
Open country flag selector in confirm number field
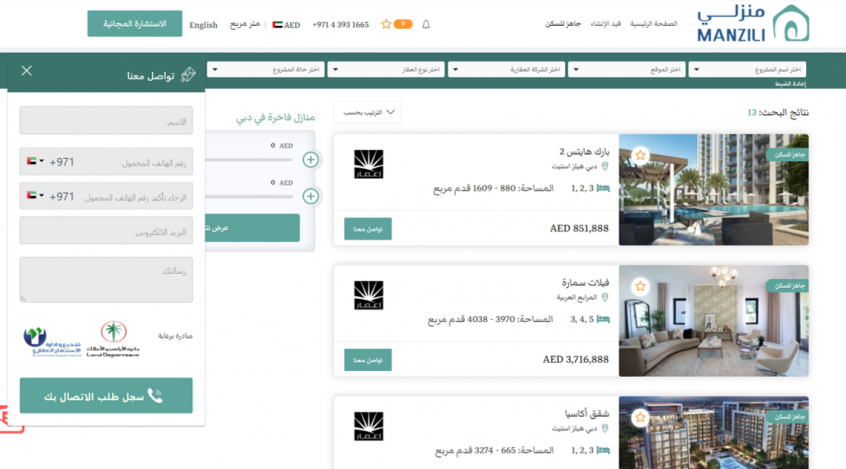point(35,196)
